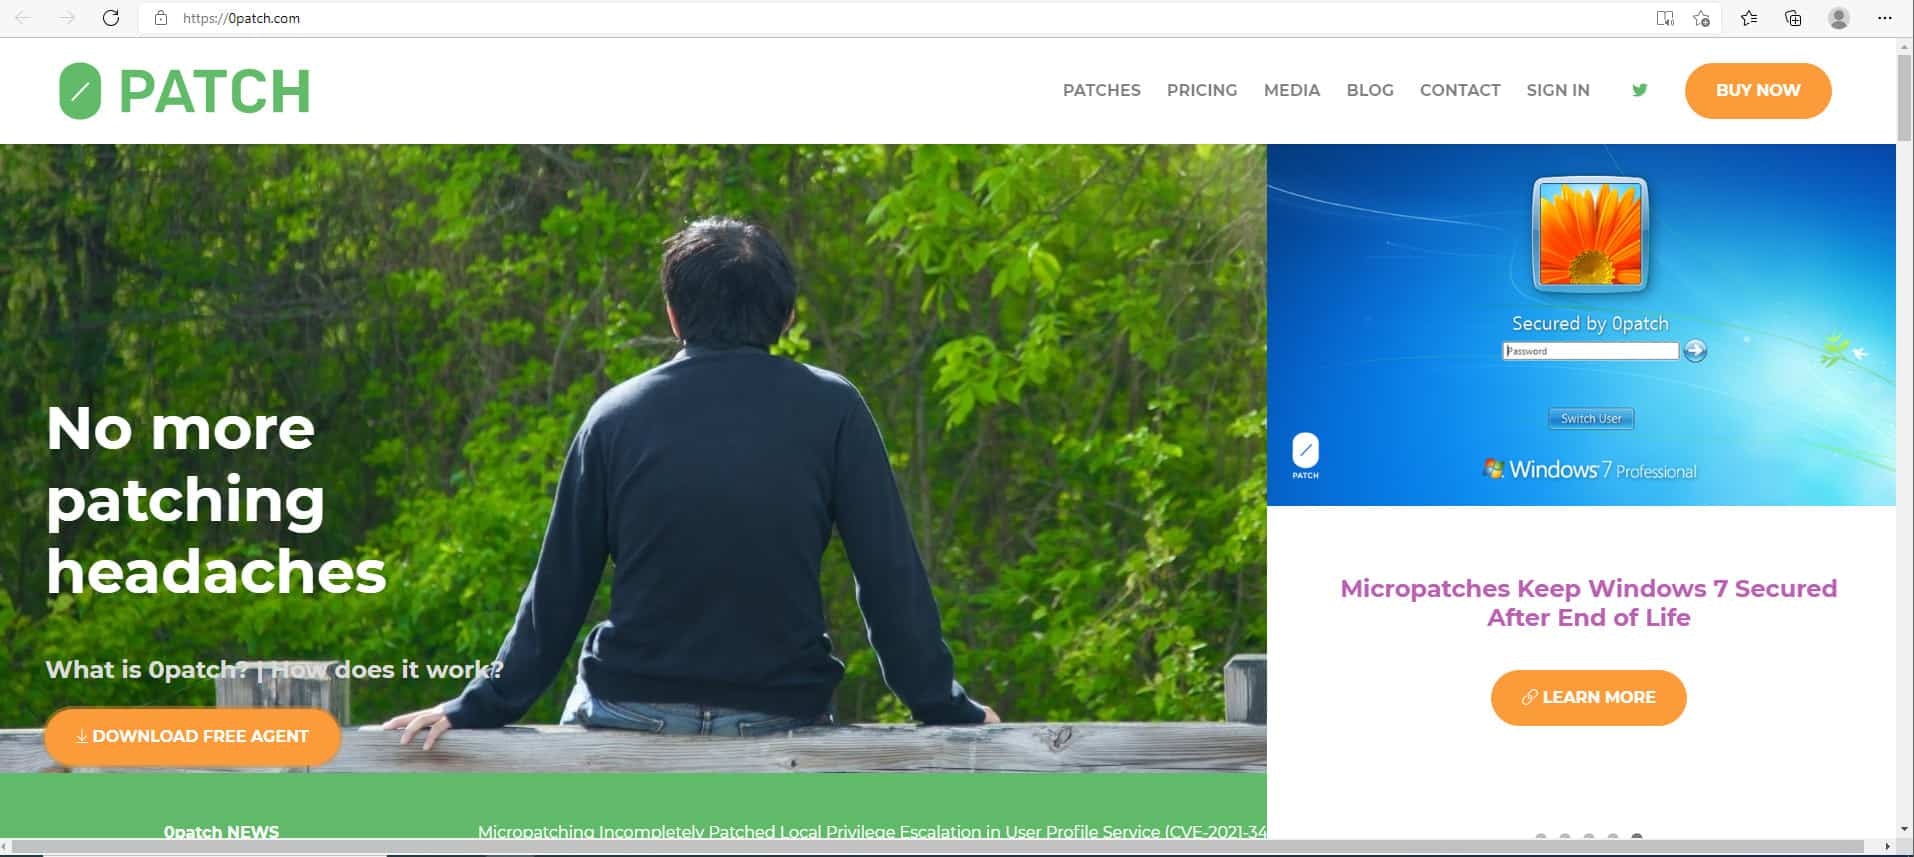This screenshot has width=1914, height=857.
Task: Open the BLOG nav link
Action: (1370, 90)
